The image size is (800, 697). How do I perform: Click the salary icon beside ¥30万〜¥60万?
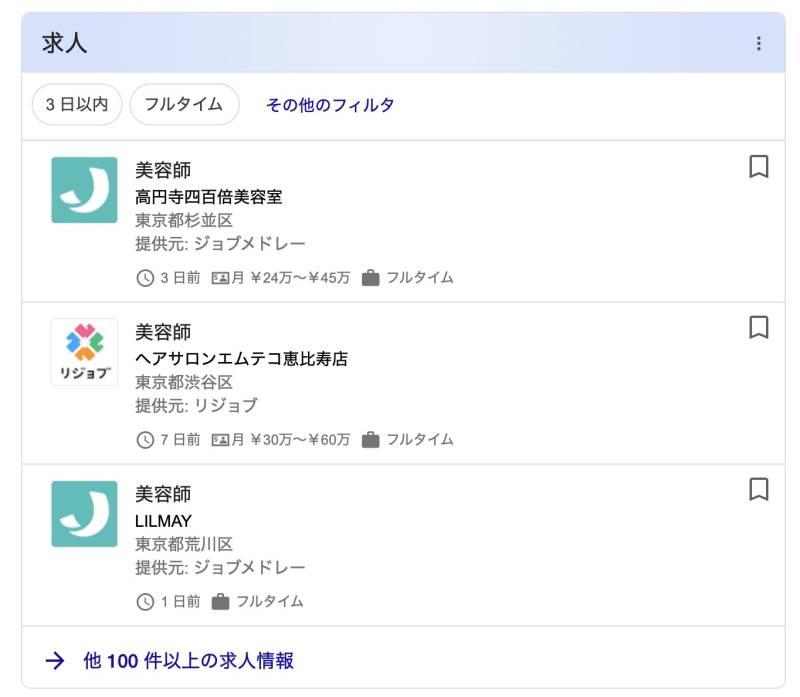coord(221,440)
